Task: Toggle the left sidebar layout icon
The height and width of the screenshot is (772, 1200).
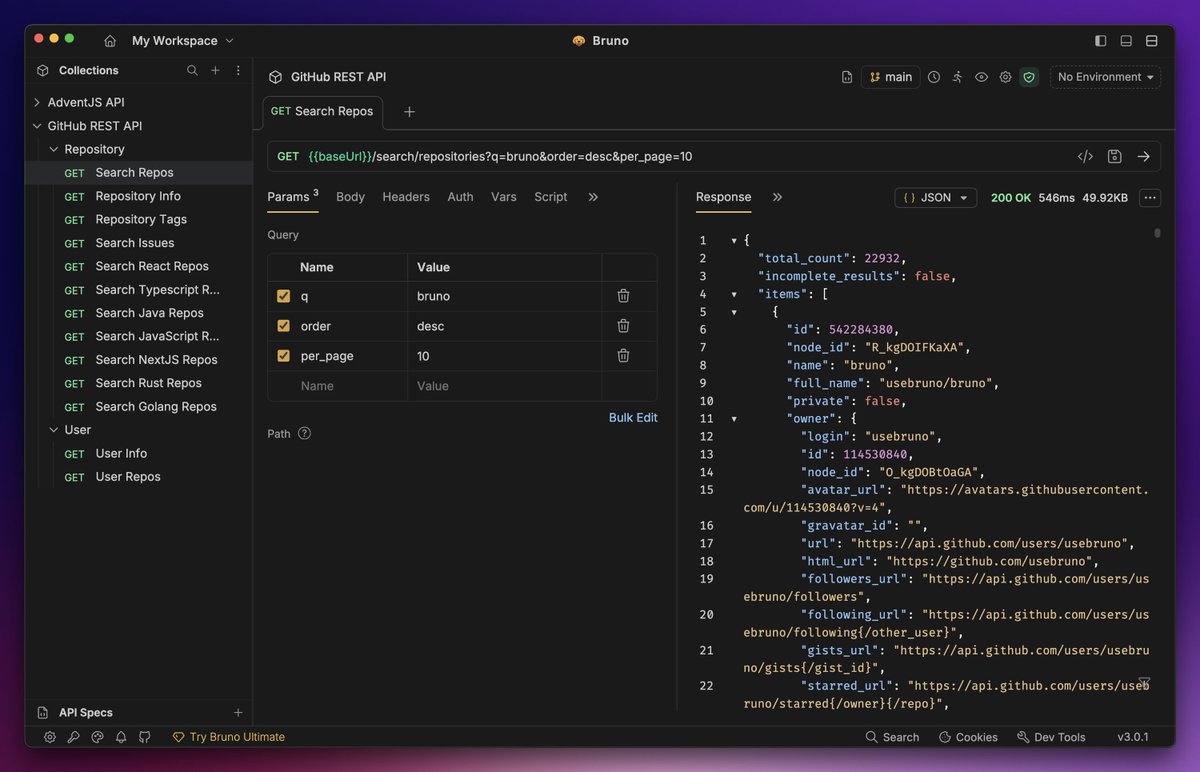Action: (x=1101, y=41)
